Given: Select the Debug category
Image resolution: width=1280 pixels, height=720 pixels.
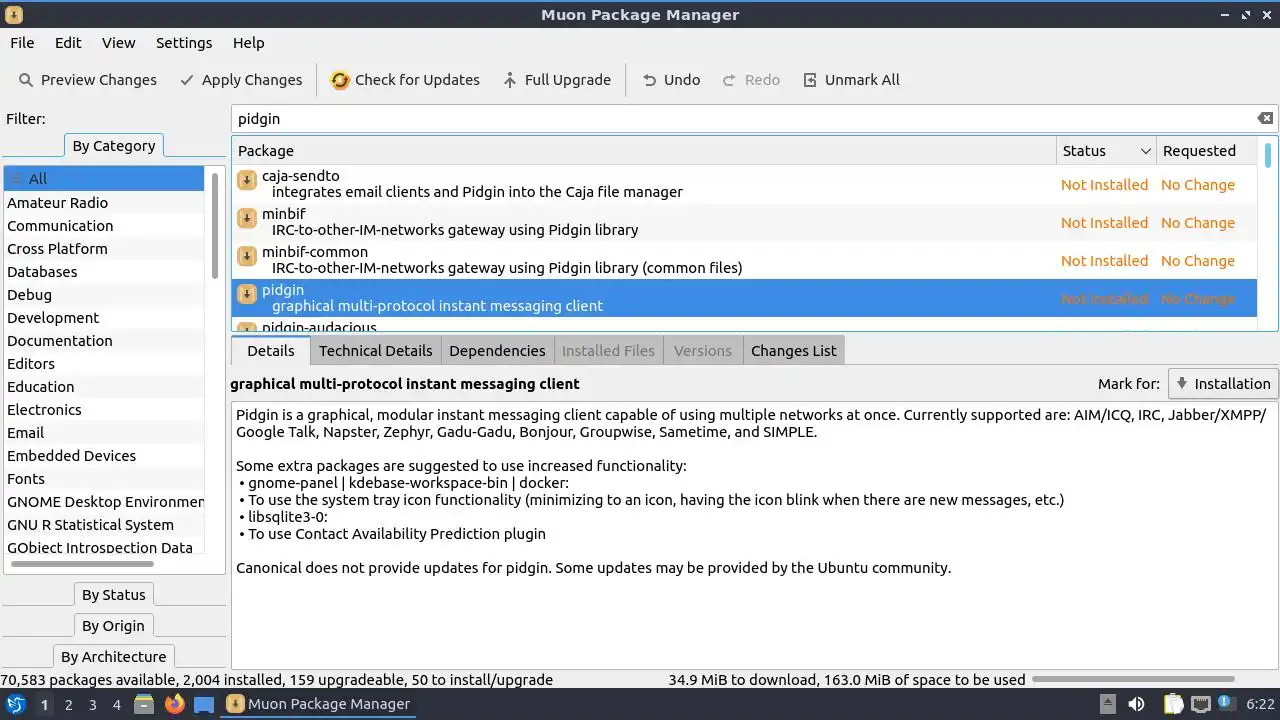Looking at the screenshot, I should pyautogui.click(x=103, y=294).
